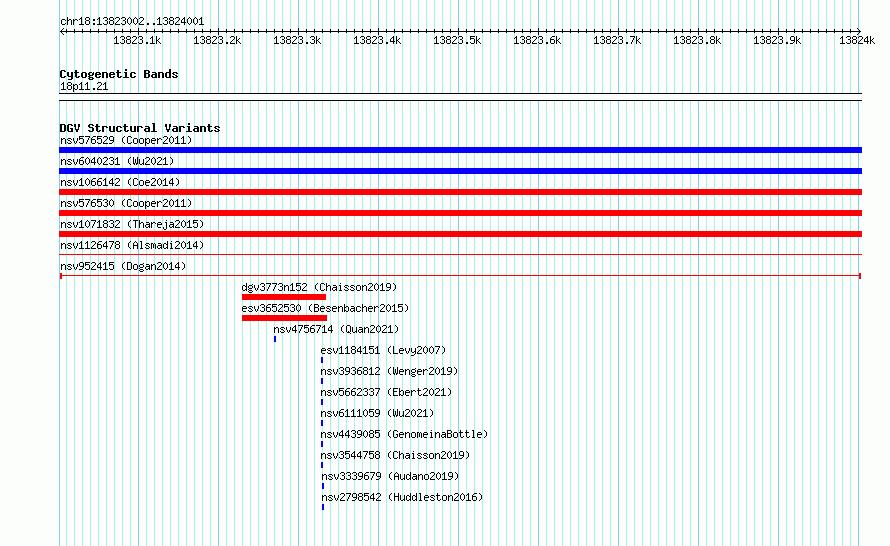Click the Cytogenetic Bands track title

[119, 74]
